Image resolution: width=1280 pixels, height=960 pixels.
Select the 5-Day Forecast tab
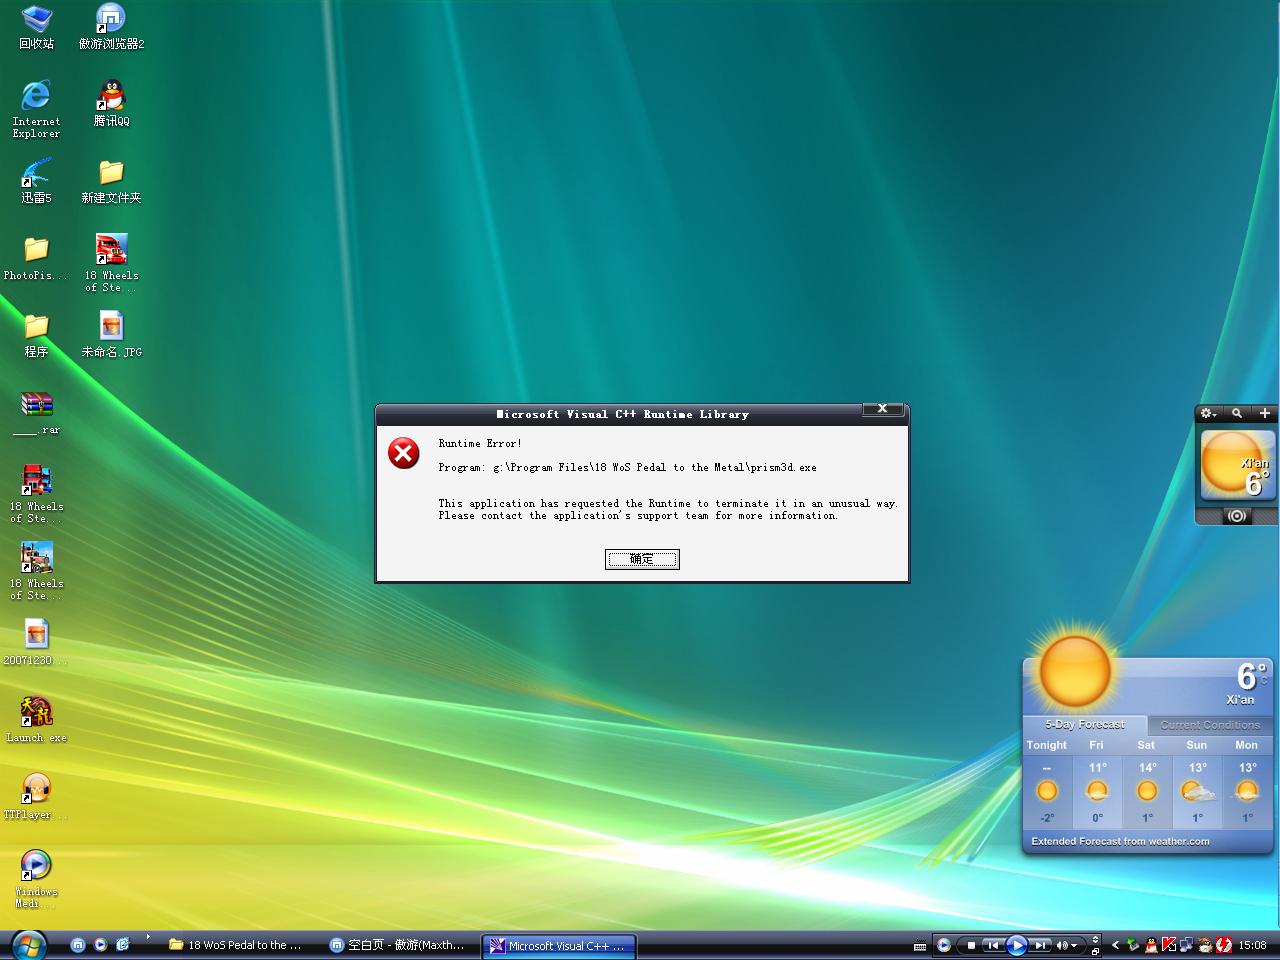pyautogui.click(x=1084, y=725)
